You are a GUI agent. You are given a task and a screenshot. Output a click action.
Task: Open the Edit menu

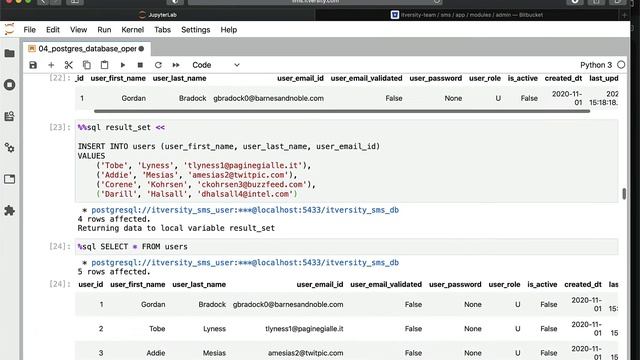point(53,30)
